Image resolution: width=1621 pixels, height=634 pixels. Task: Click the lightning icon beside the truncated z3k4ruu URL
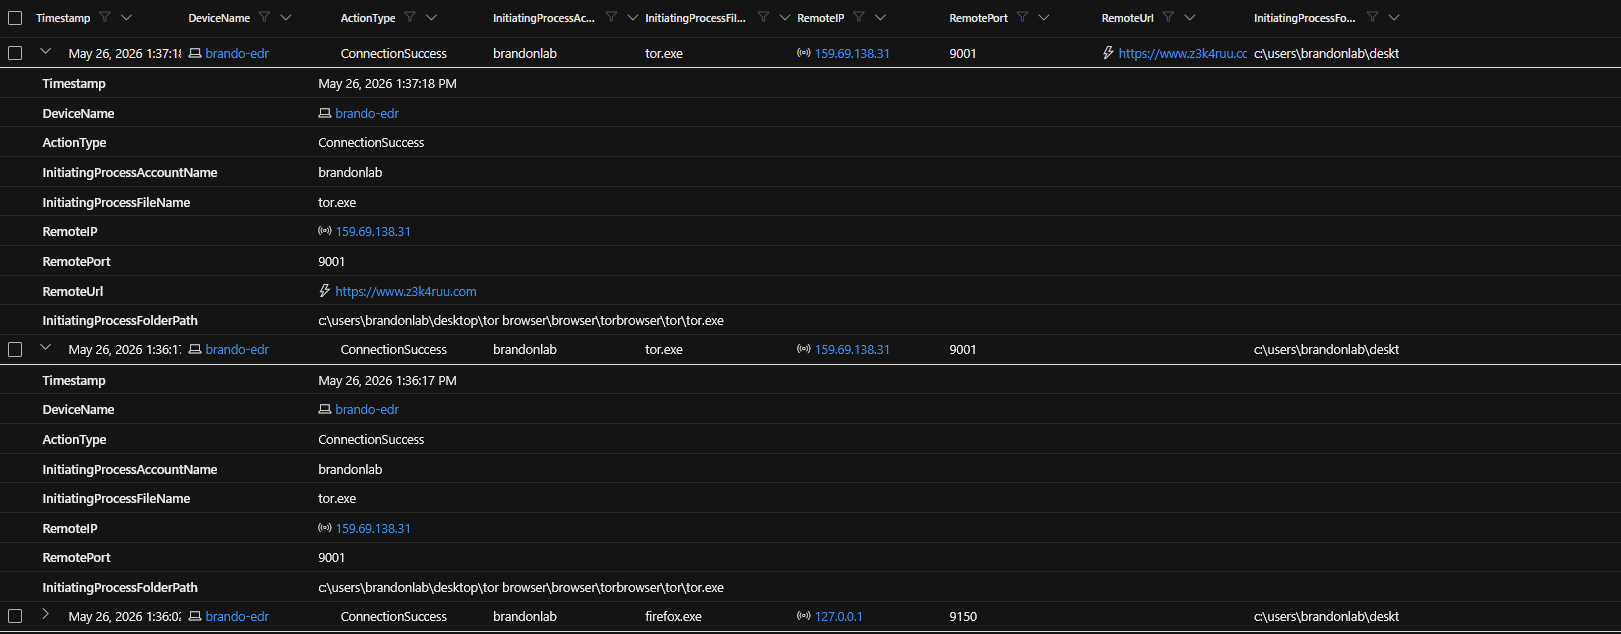tap(1108, 53)
